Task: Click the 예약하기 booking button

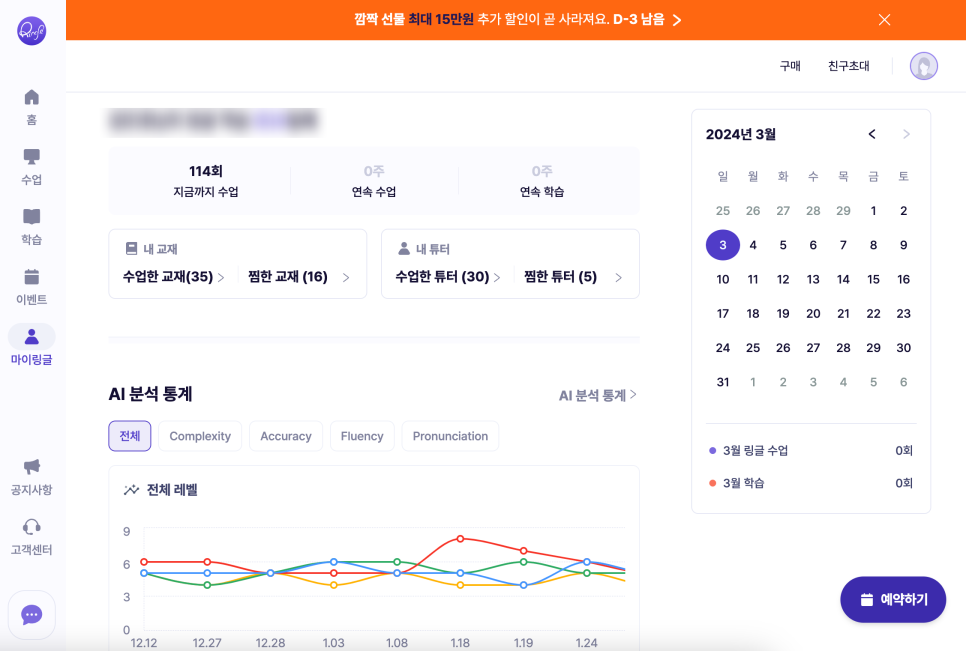Action: [893, 599]
